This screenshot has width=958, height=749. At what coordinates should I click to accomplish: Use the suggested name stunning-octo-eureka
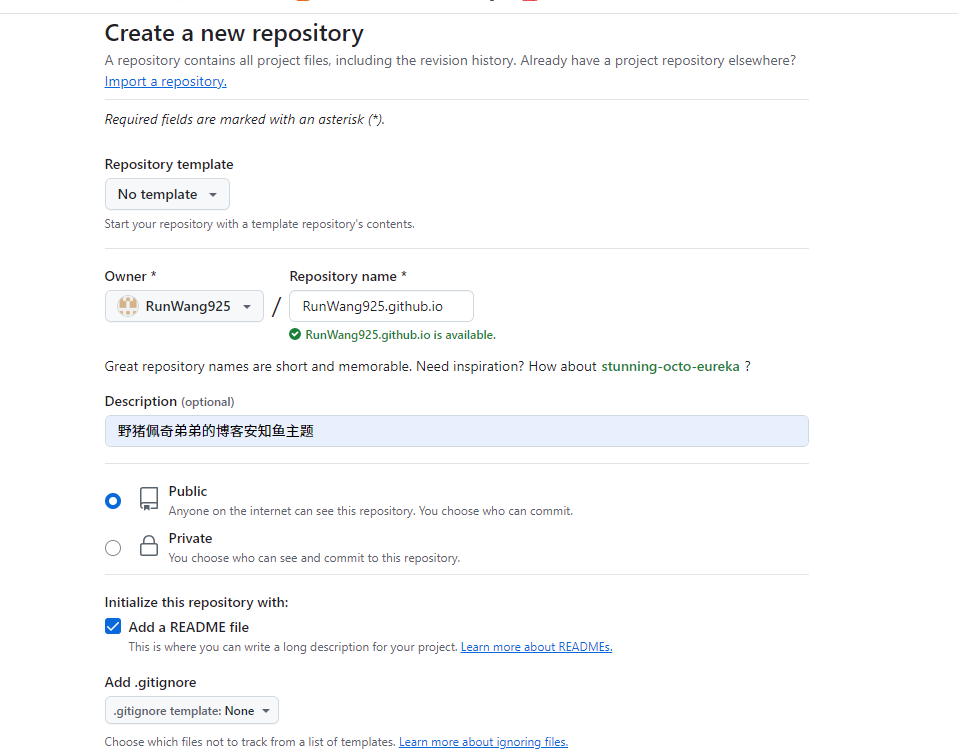point(670,366)
